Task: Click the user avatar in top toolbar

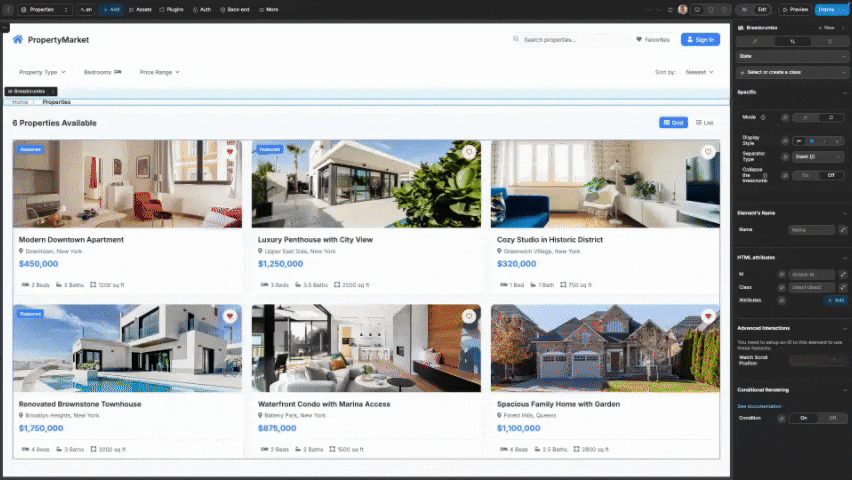Action: [x=682, y=9]
